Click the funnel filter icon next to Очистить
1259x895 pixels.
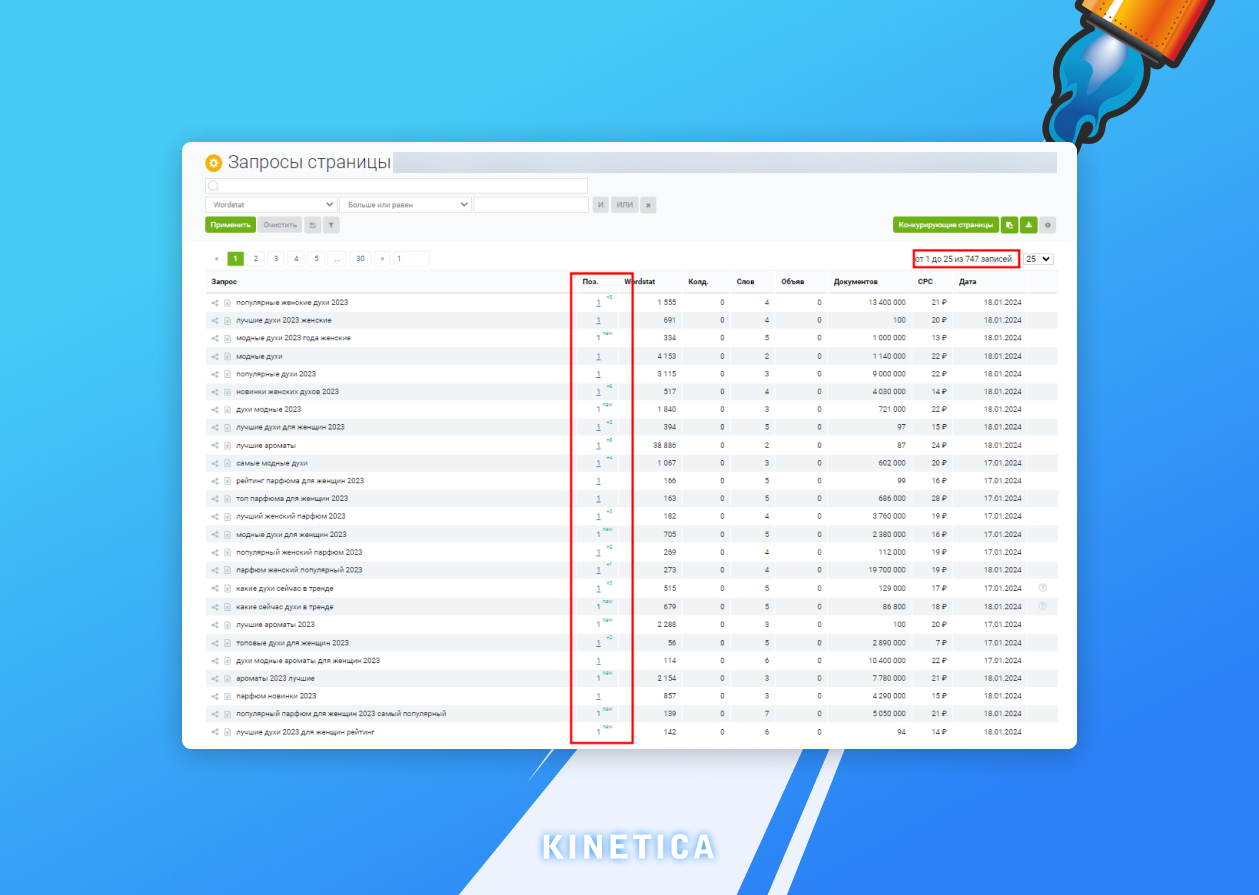coord(331,225)
